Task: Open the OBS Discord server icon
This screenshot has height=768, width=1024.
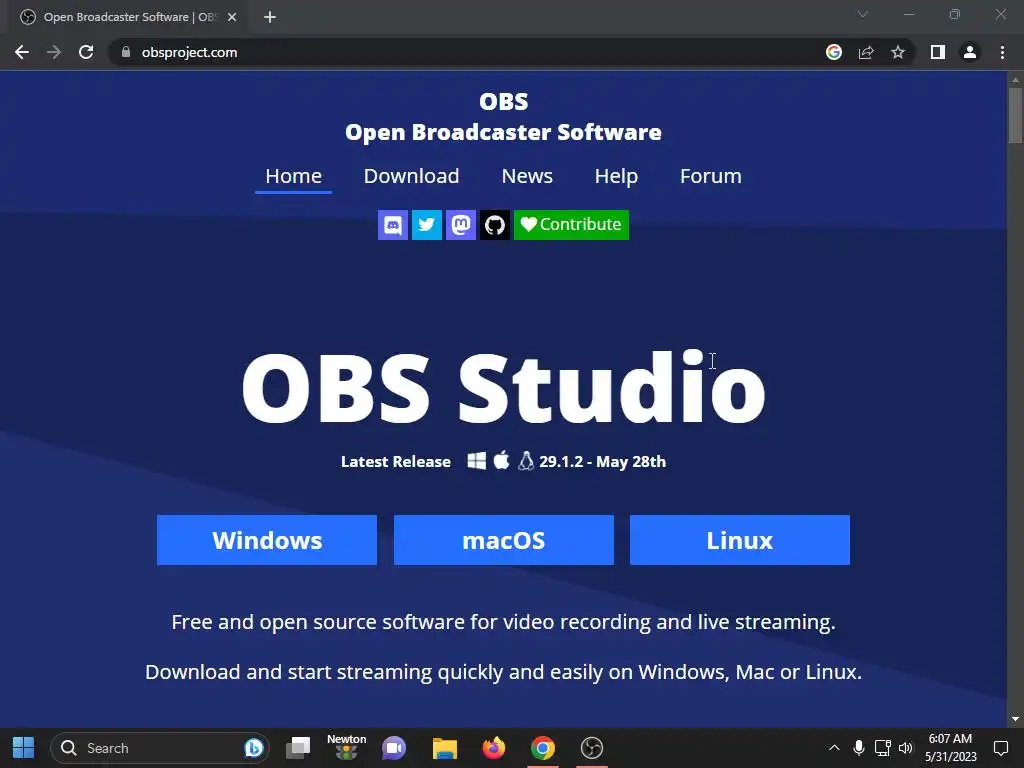Action: (392, 225)
